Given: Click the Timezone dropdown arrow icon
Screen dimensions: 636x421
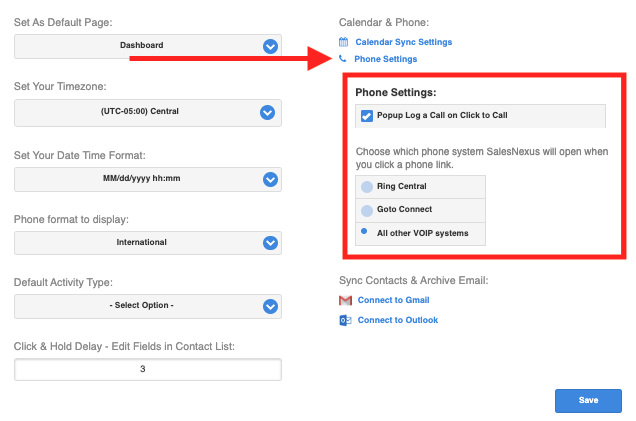Looking at the screenshot, I should tap(268, 112).
